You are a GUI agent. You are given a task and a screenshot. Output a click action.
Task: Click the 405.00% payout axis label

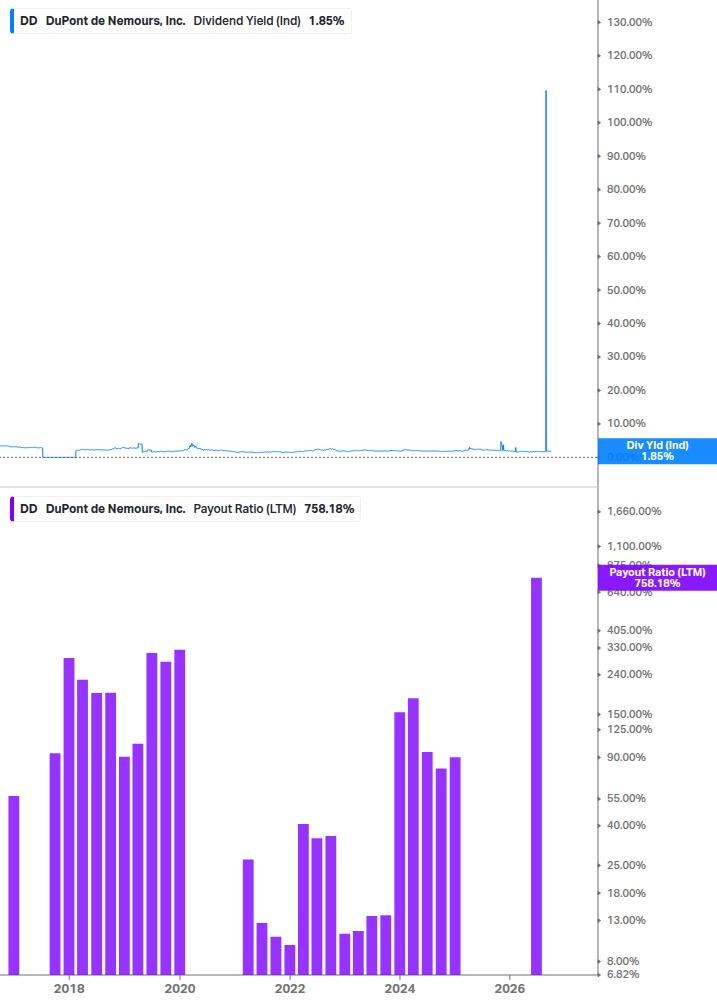pos(629,631)
